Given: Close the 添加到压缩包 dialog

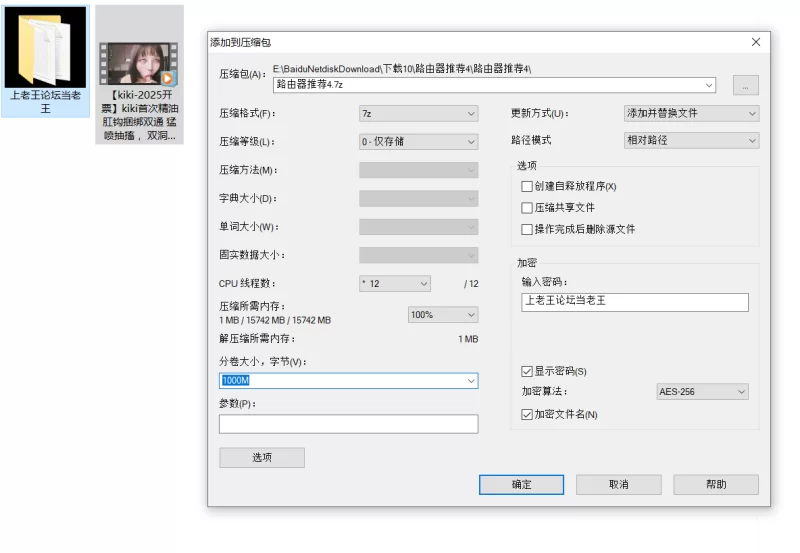Looking at the screenshot, I should [x=756, y=42].
